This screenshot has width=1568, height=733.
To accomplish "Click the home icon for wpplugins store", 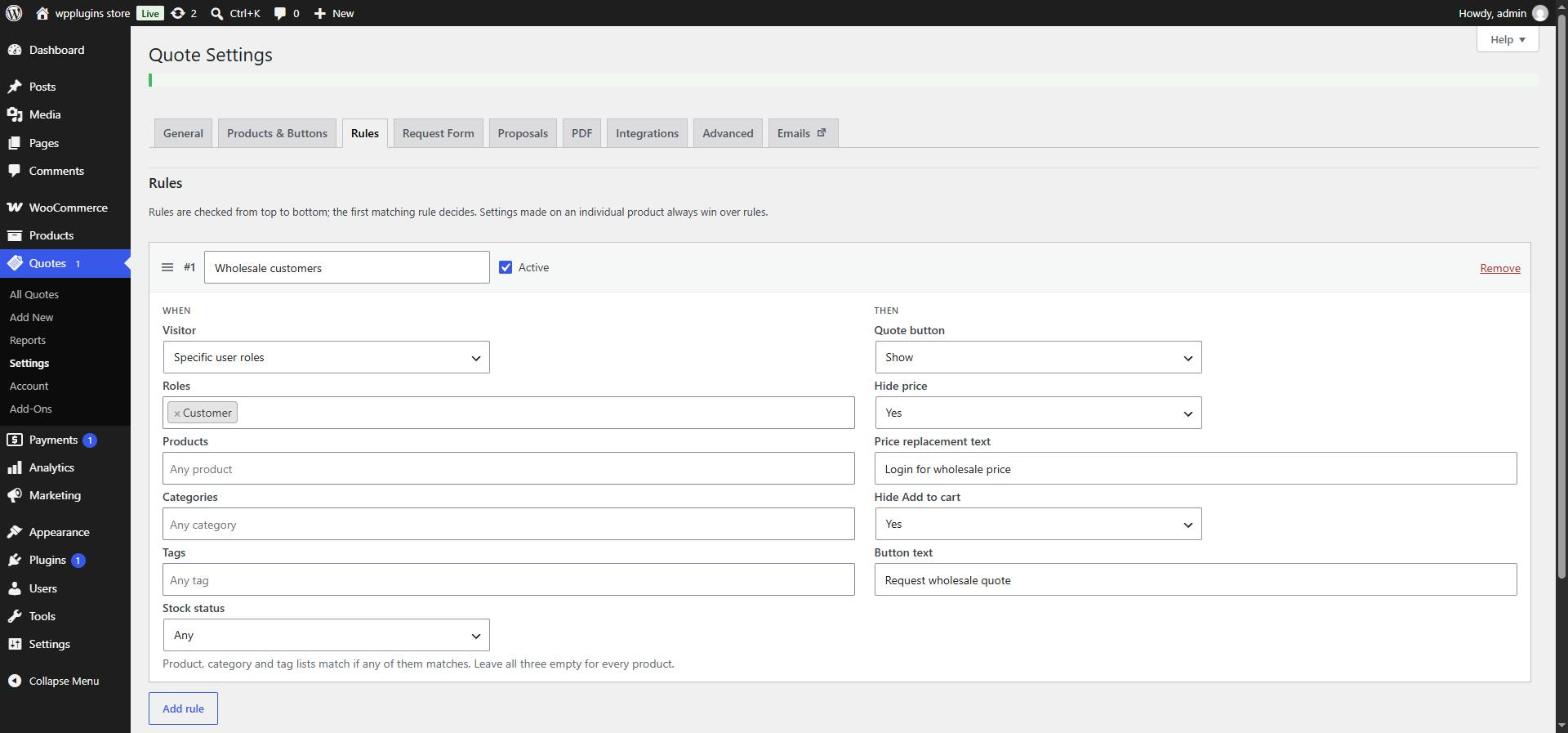I will point(42,13).
